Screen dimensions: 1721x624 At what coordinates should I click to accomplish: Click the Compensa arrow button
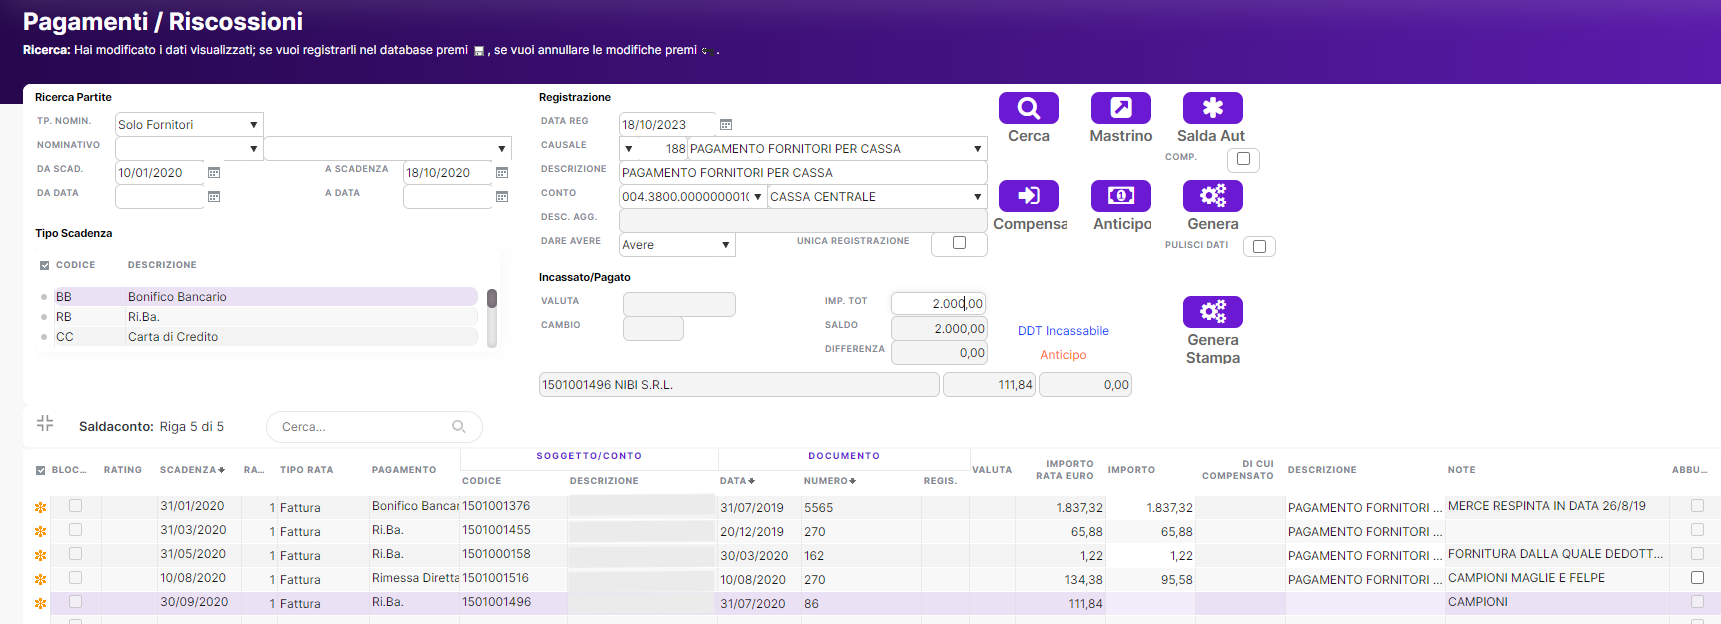click(1028, 196)
